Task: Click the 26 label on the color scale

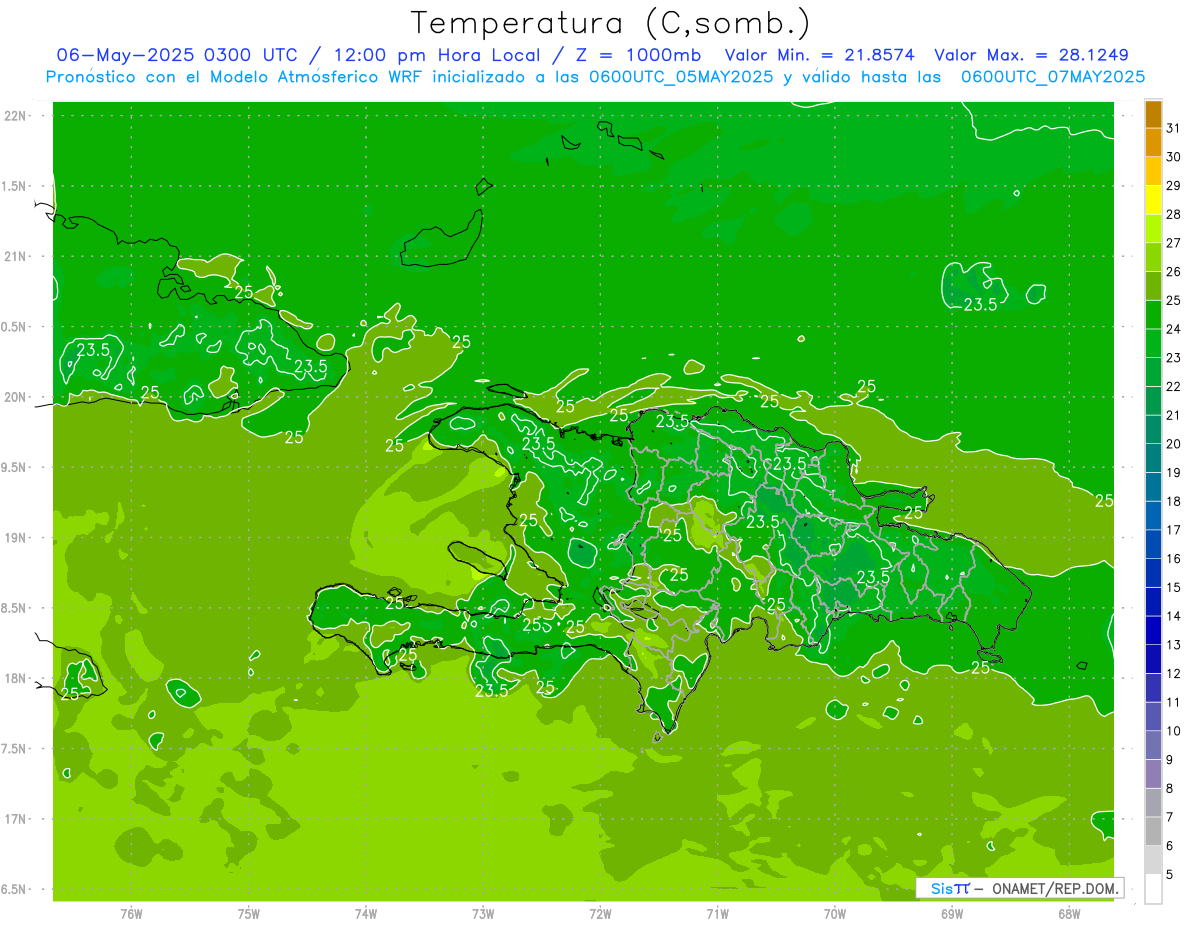Action: (1174, 271)
